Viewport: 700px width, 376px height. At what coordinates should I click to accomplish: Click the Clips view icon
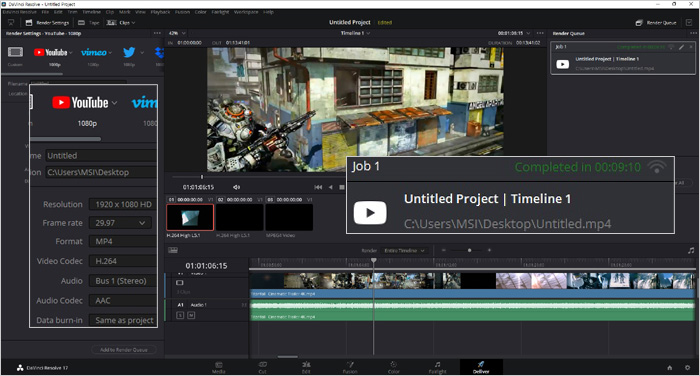click(111, 22)
